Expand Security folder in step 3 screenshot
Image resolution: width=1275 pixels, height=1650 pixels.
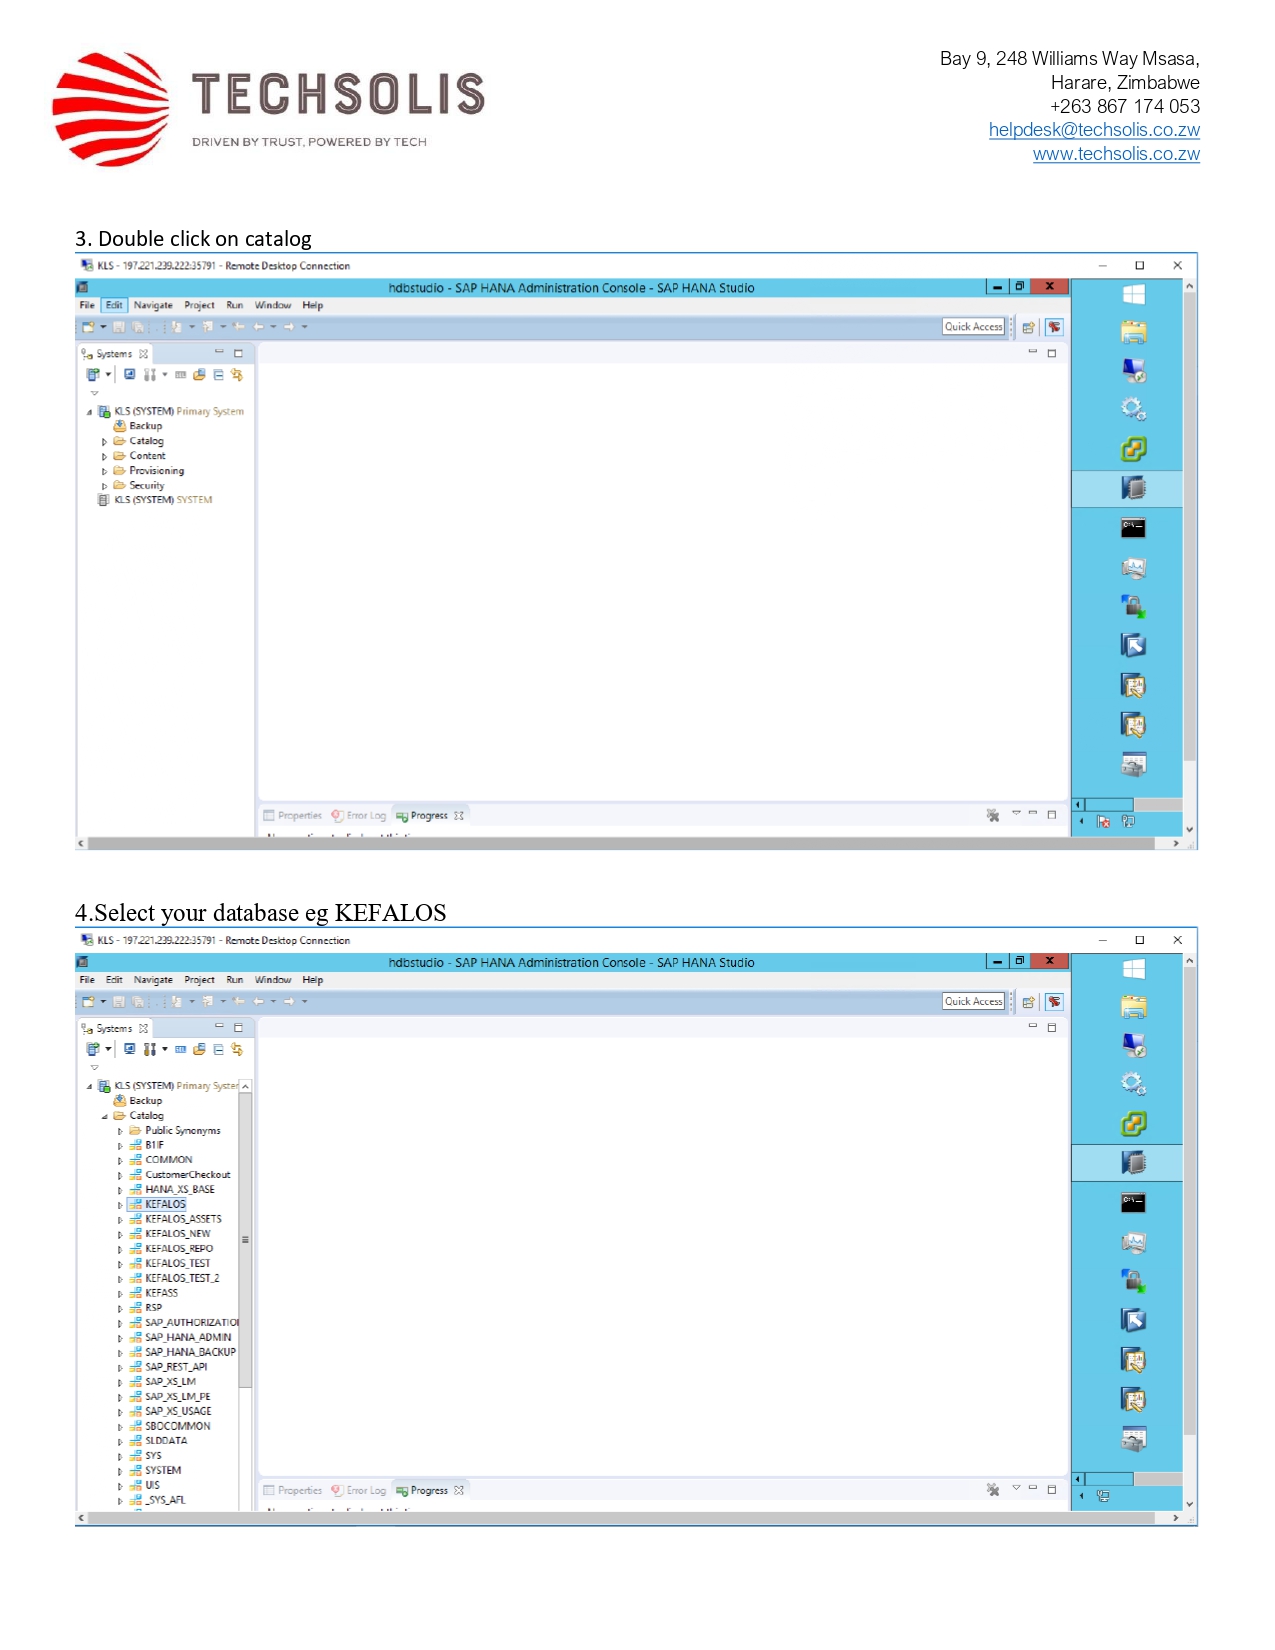(x=104, y=486)
